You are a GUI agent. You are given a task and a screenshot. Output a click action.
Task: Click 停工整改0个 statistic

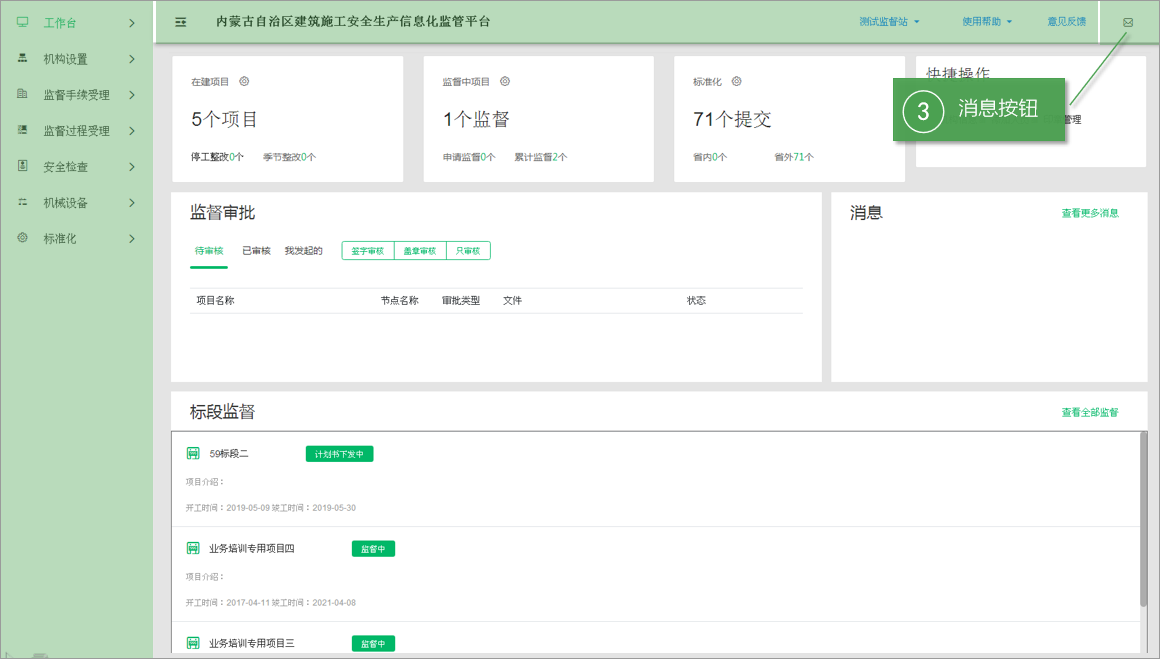tap(217, 157)
